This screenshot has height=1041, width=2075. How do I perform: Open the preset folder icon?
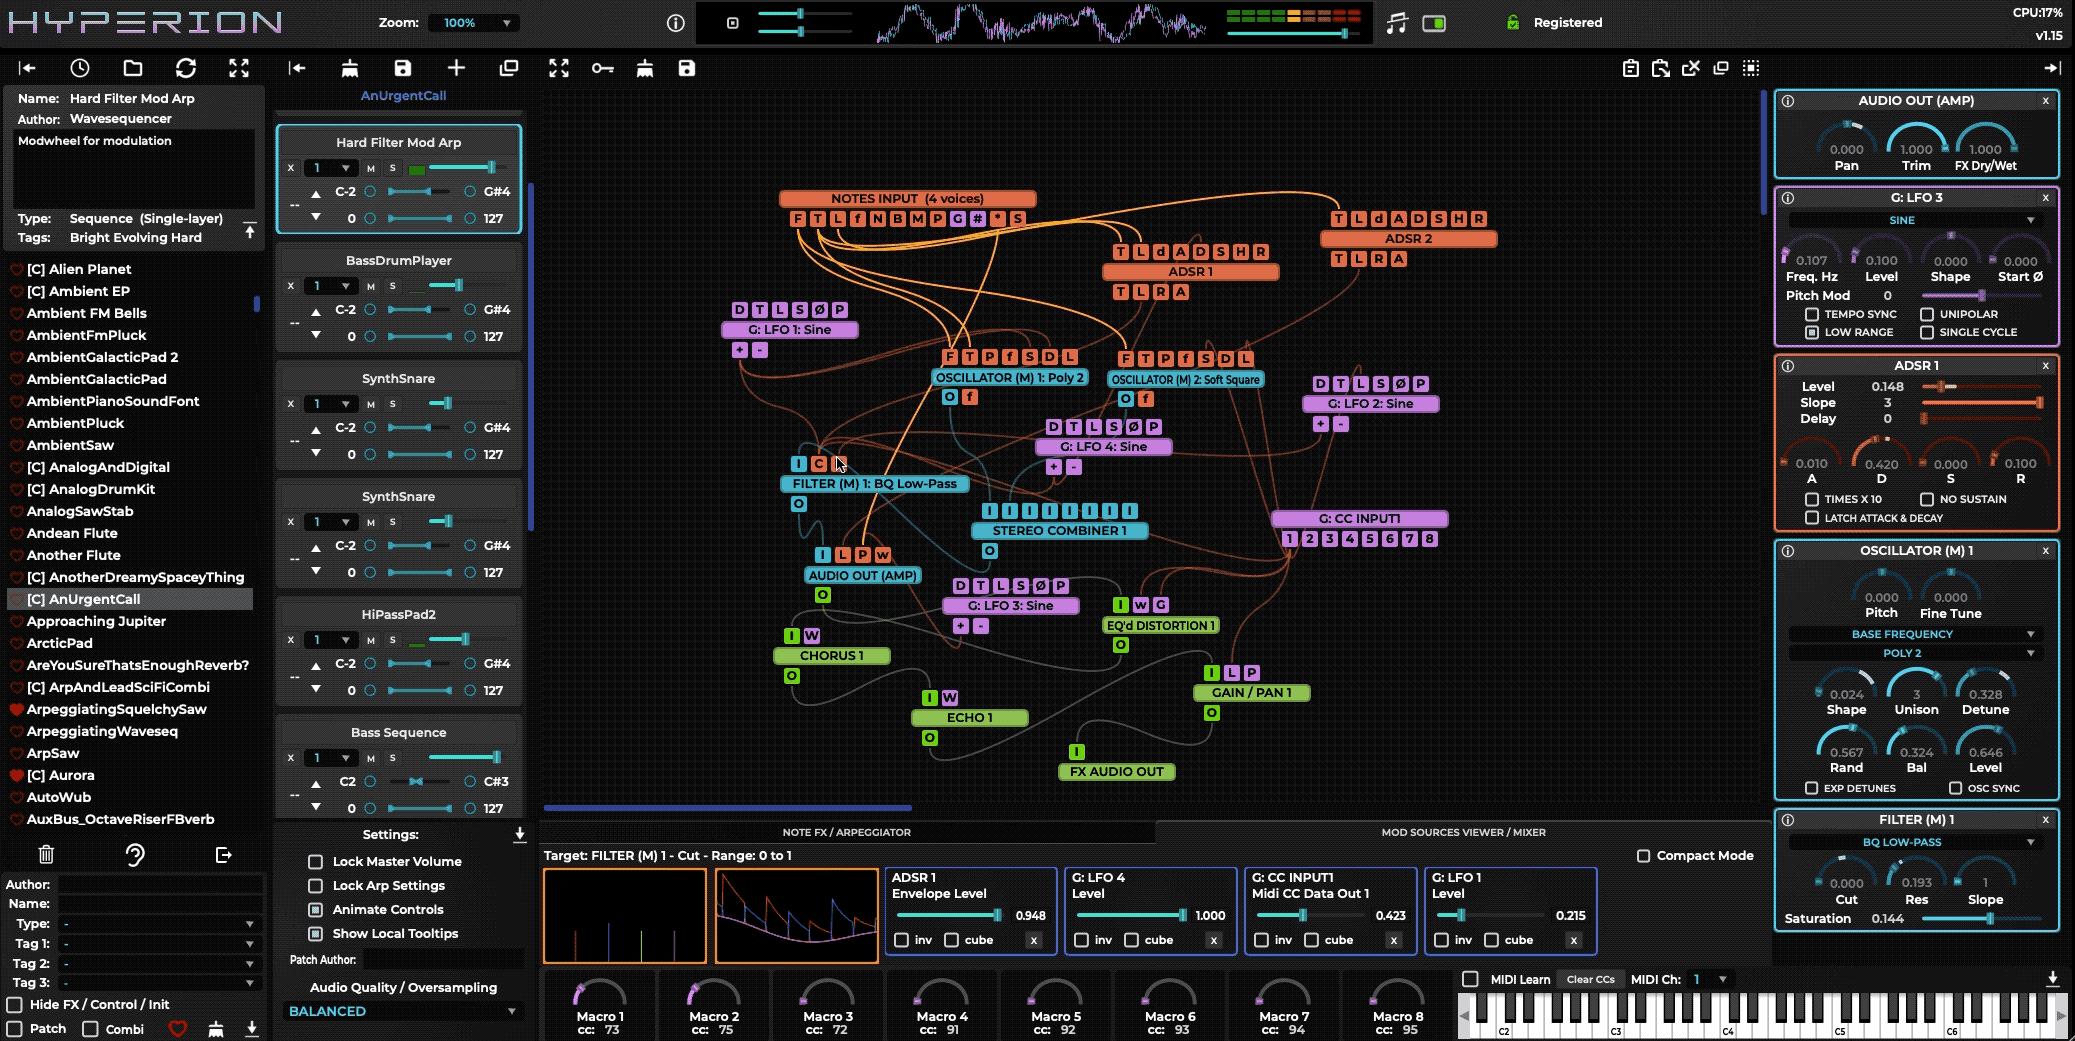(133, 68)
